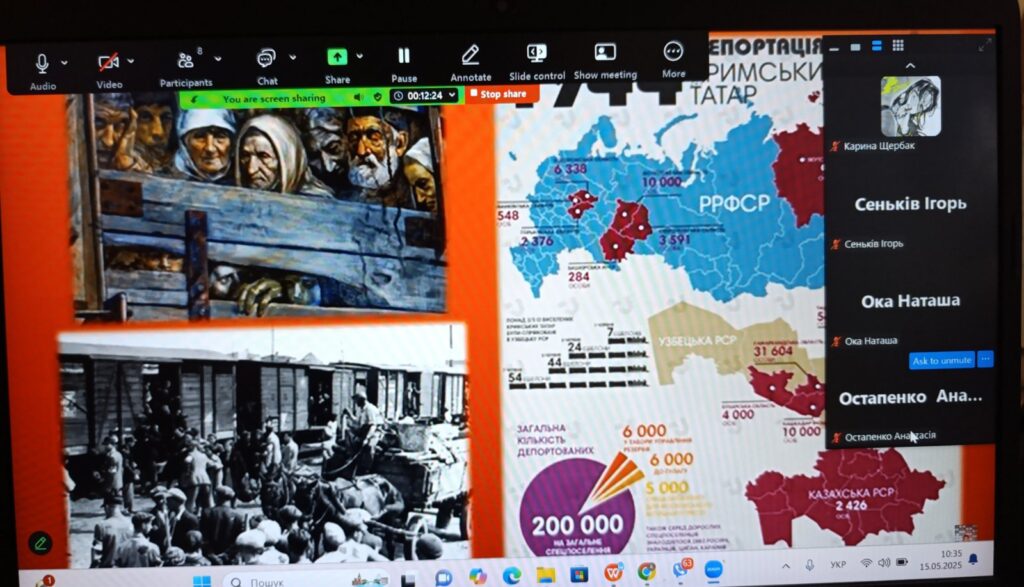Image resolution: width=1024 pixels, height=587 pixels.
Task: Open the notification bell in system tray
Action: pyautogui.click(x=973, y=559)
